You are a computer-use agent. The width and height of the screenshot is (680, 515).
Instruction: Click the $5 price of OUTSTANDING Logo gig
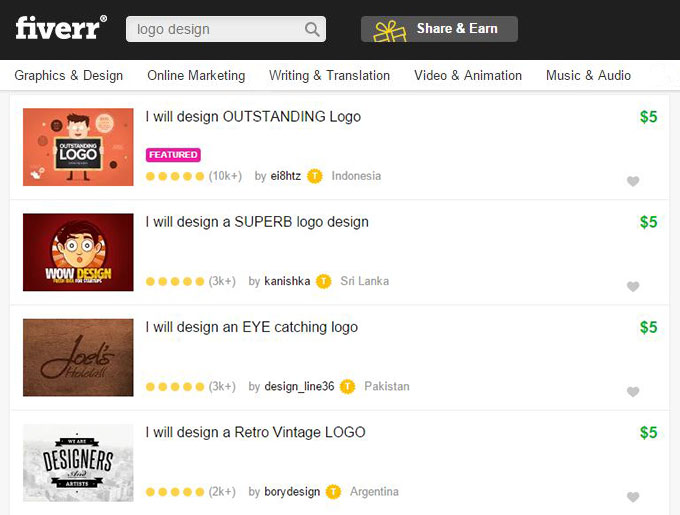649,117
